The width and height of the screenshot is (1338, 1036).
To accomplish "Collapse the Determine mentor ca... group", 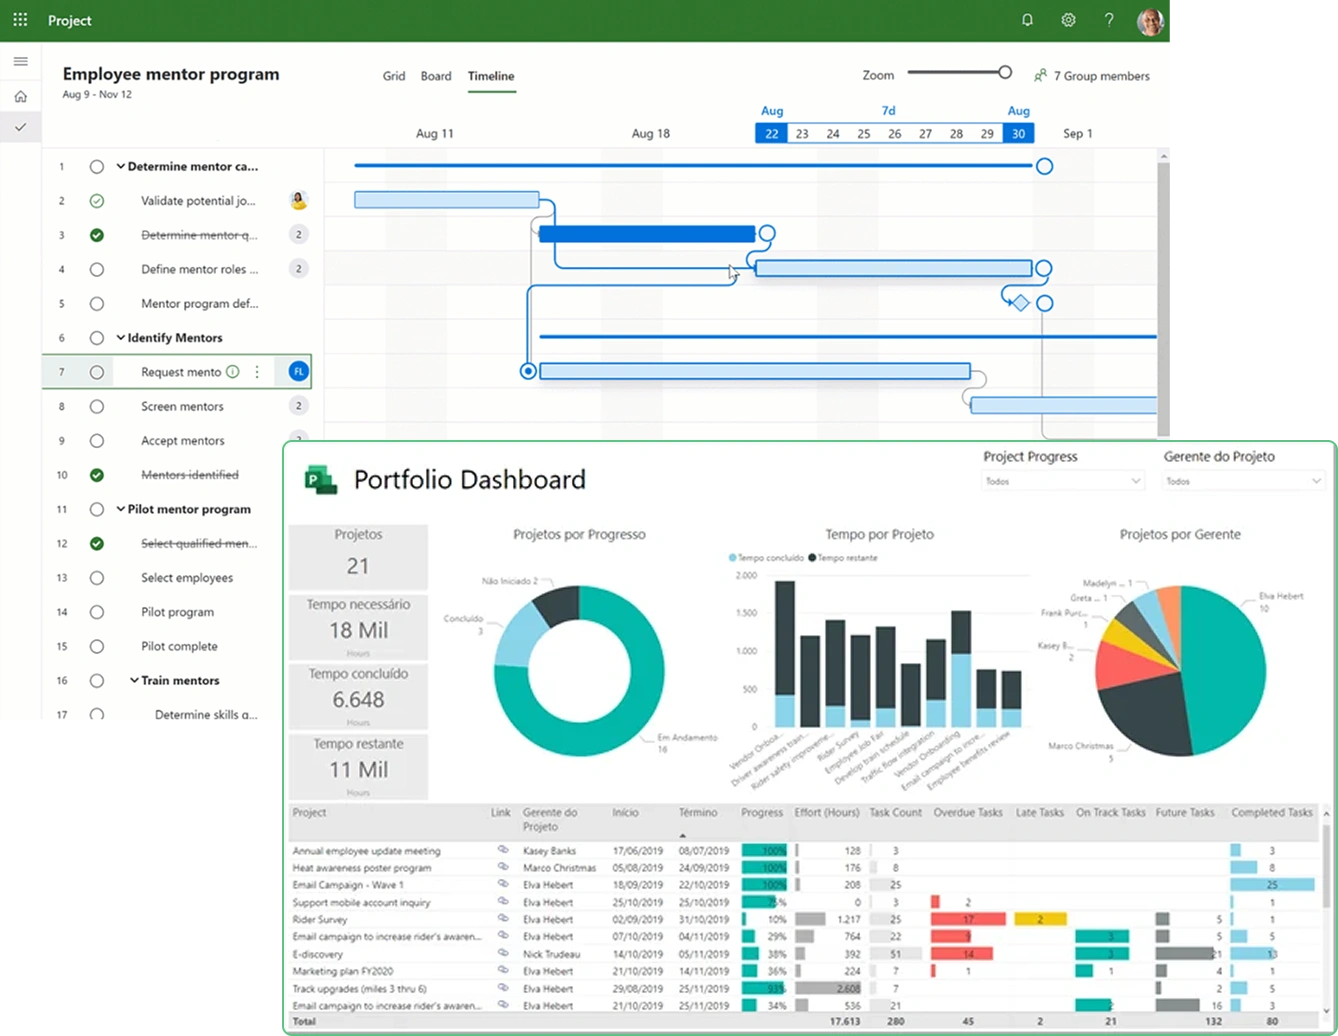I will [x=120, y=167].
